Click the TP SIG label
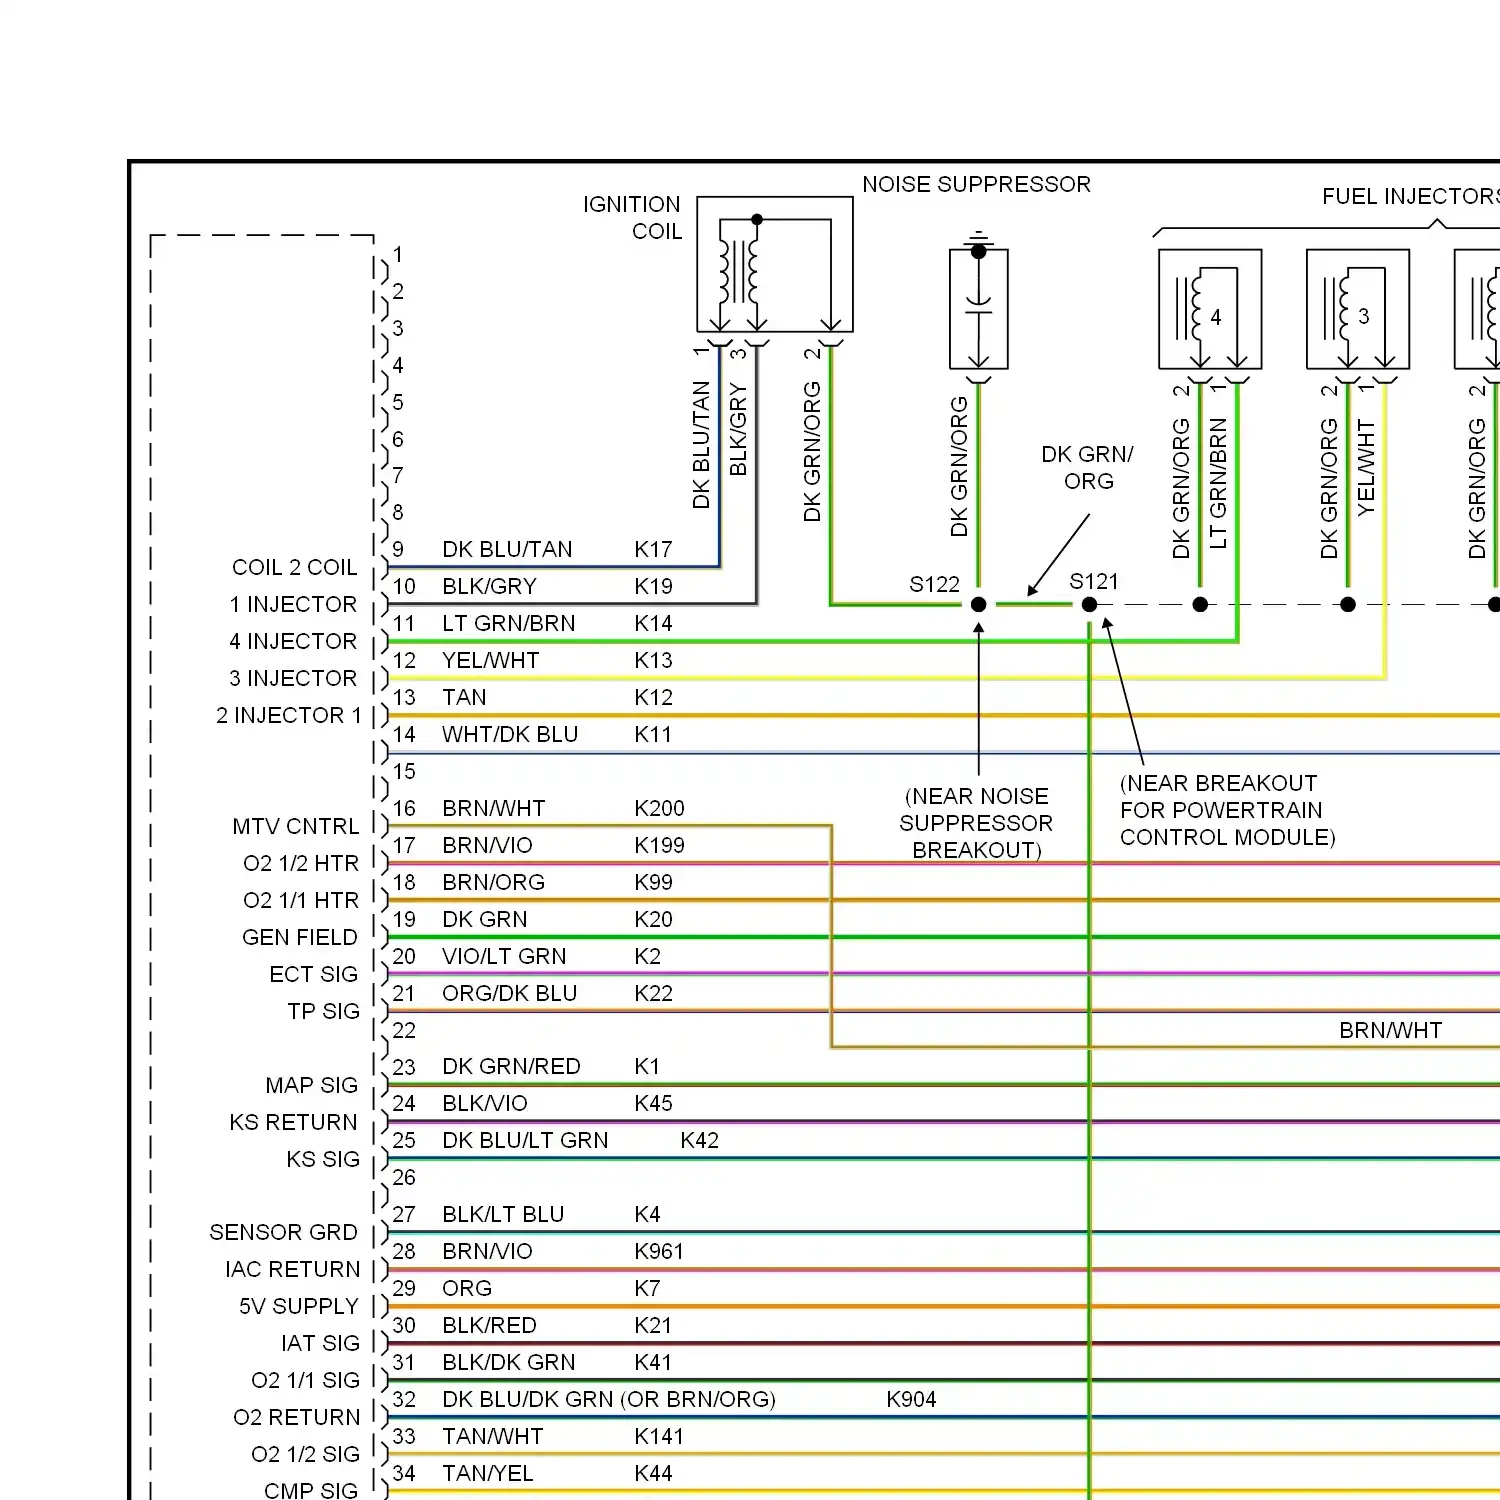 [x=324, y=1011]
